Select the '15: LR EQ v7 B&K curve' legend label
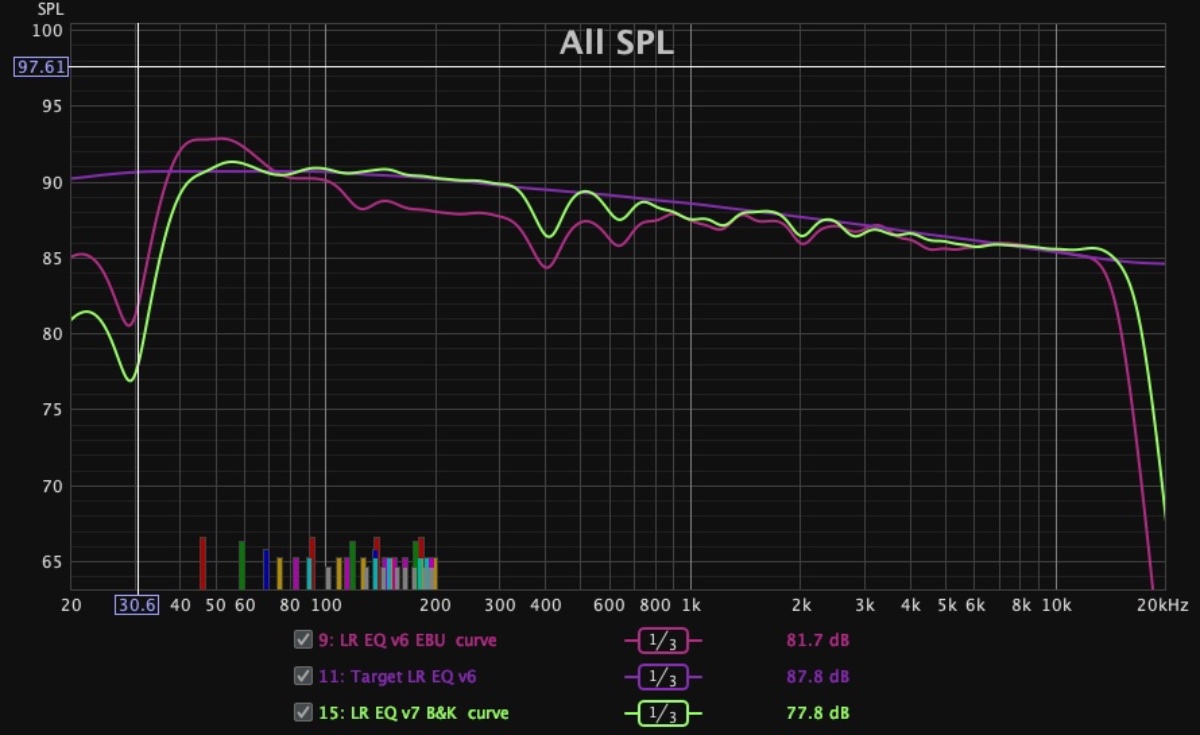Screen dimensions: 1200x735 tap(413, 713)
